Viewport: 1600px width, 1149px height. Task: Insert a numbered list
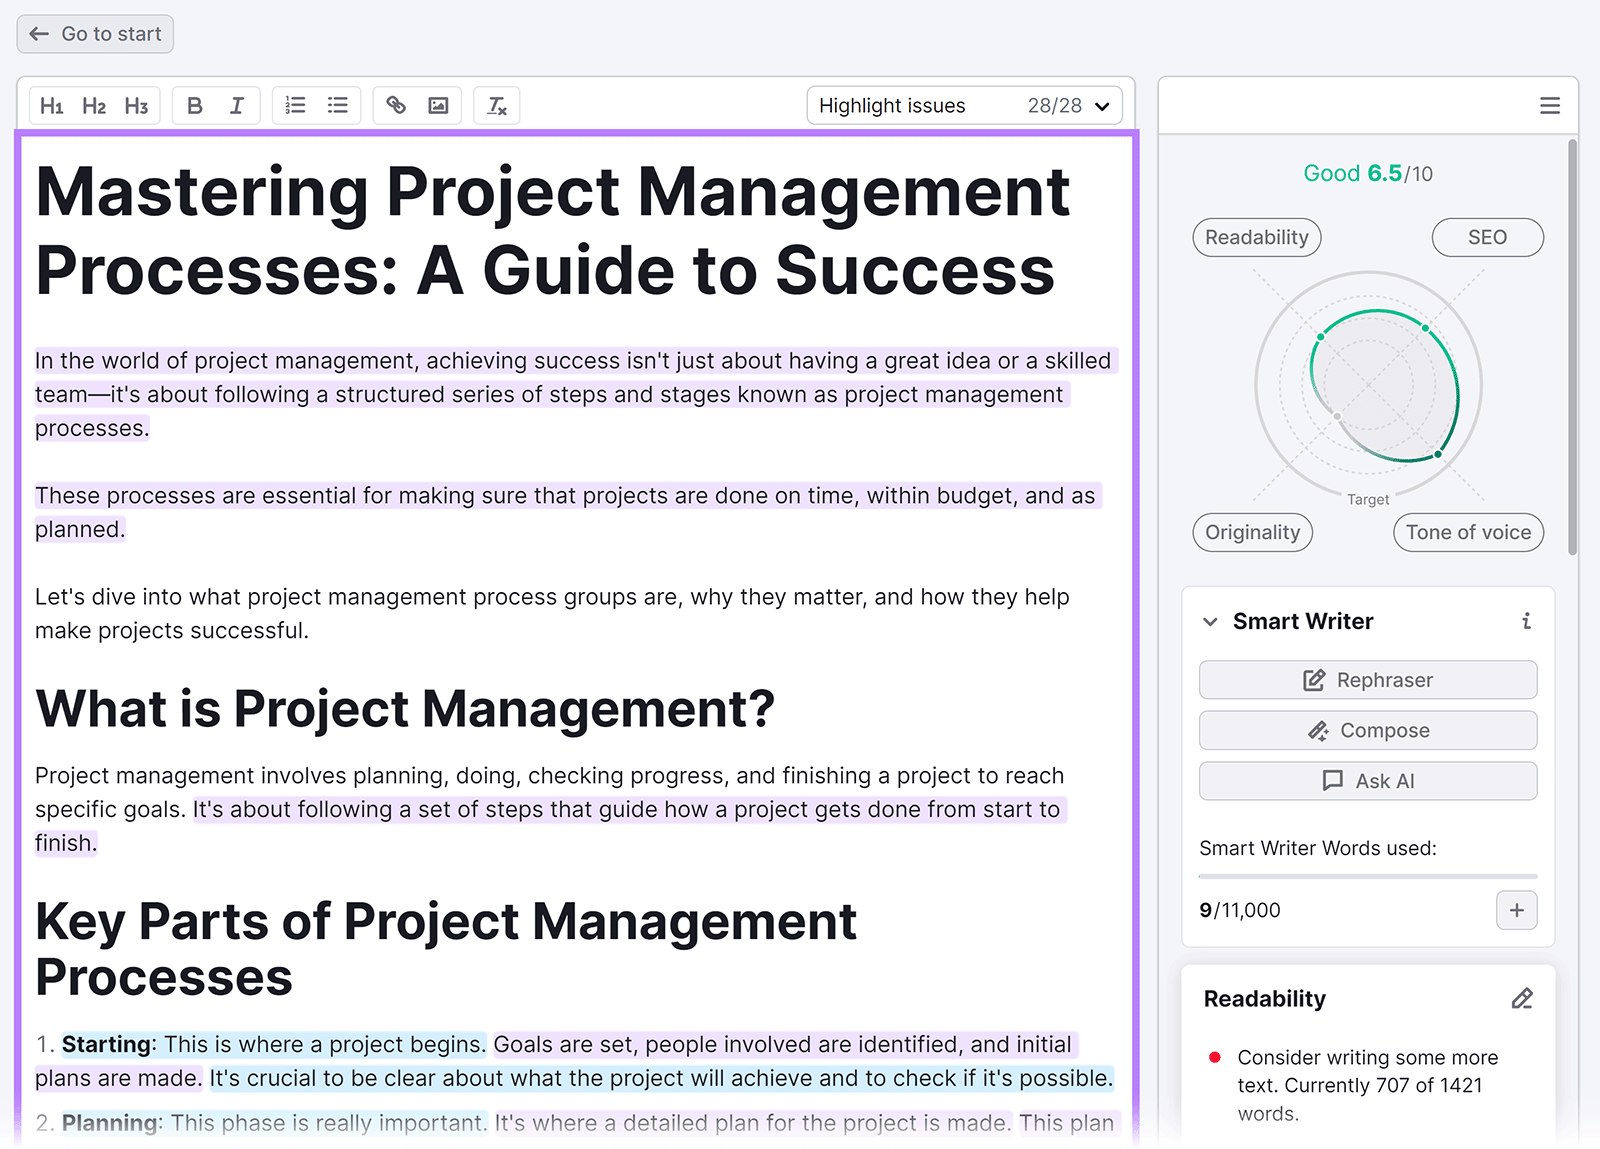click(x=295, y=106)
